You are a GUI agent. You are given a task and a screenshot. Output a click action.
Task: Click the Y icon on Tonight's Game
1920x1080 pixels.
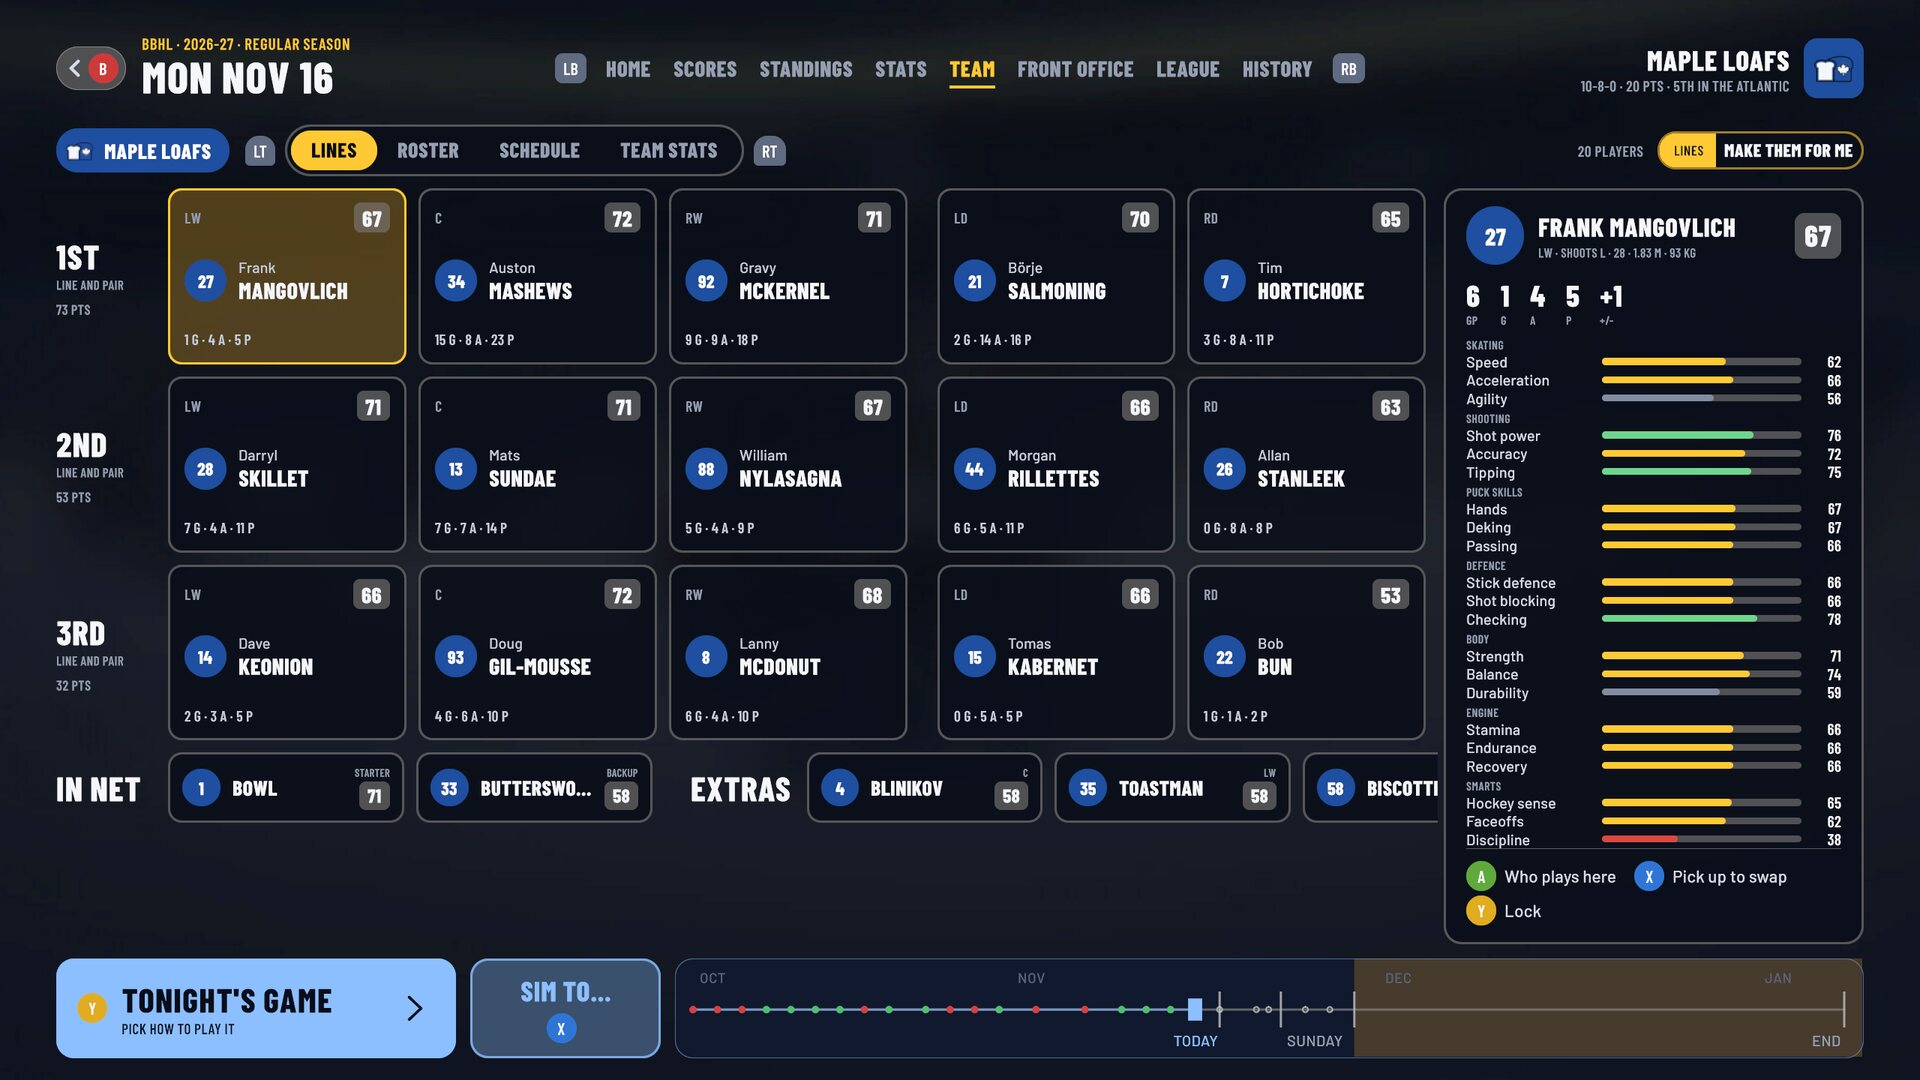point(92,1008)
